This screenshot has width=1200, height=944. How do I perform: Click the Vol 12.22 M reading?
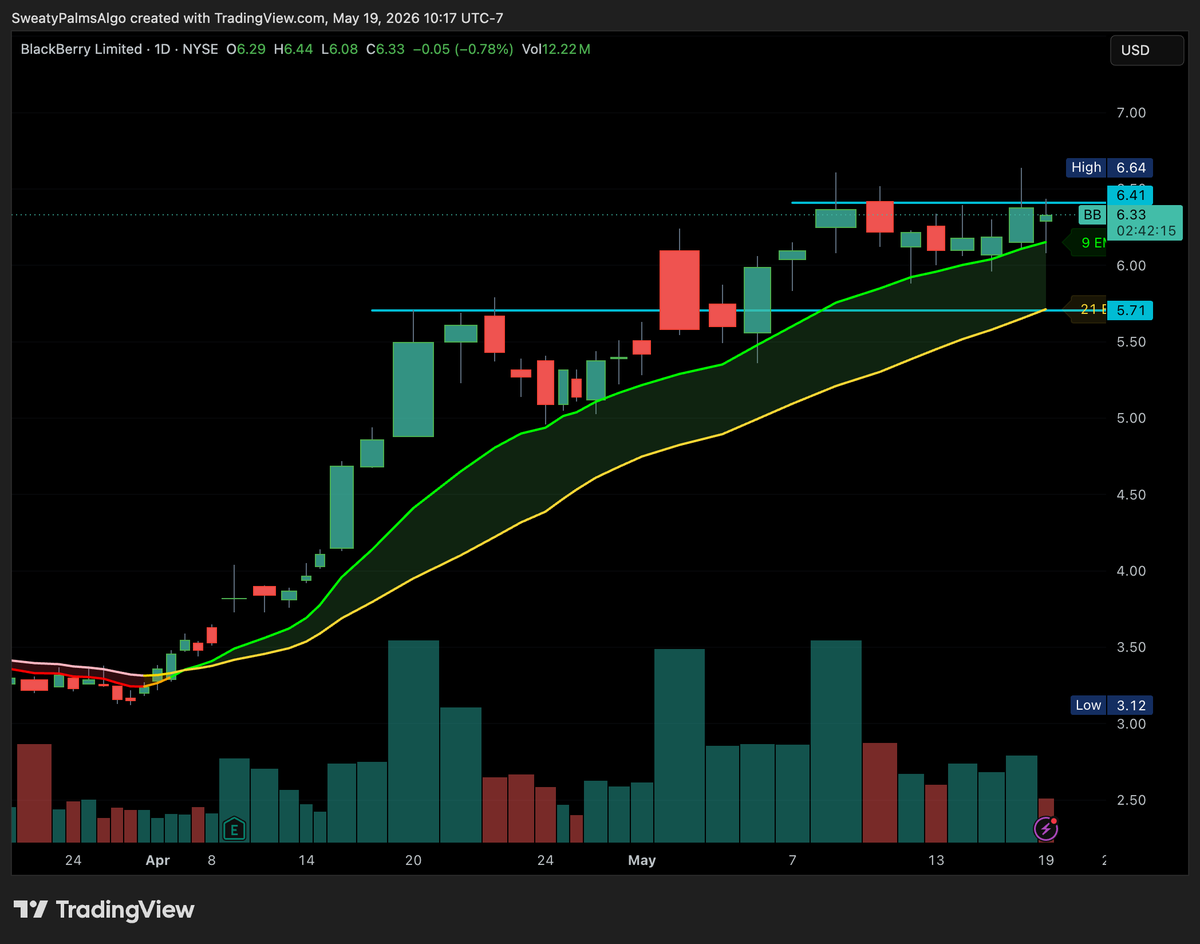(555, 49)
